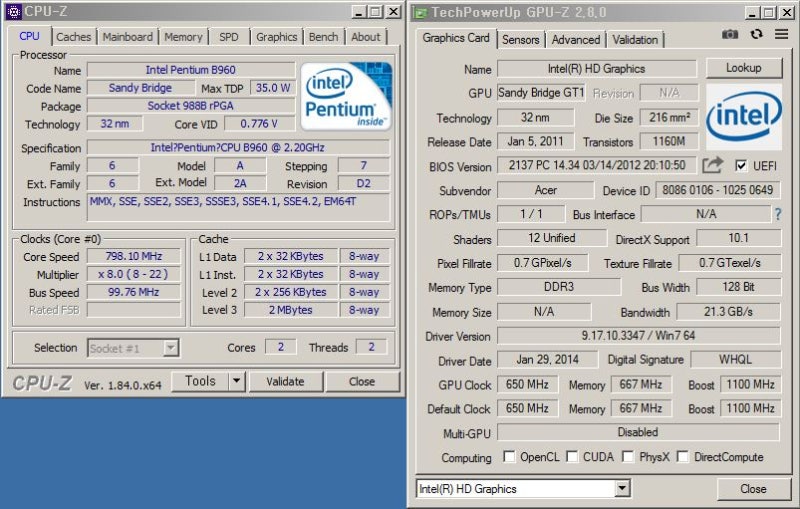Toggle the PhysX checkbox

point(628,456)
